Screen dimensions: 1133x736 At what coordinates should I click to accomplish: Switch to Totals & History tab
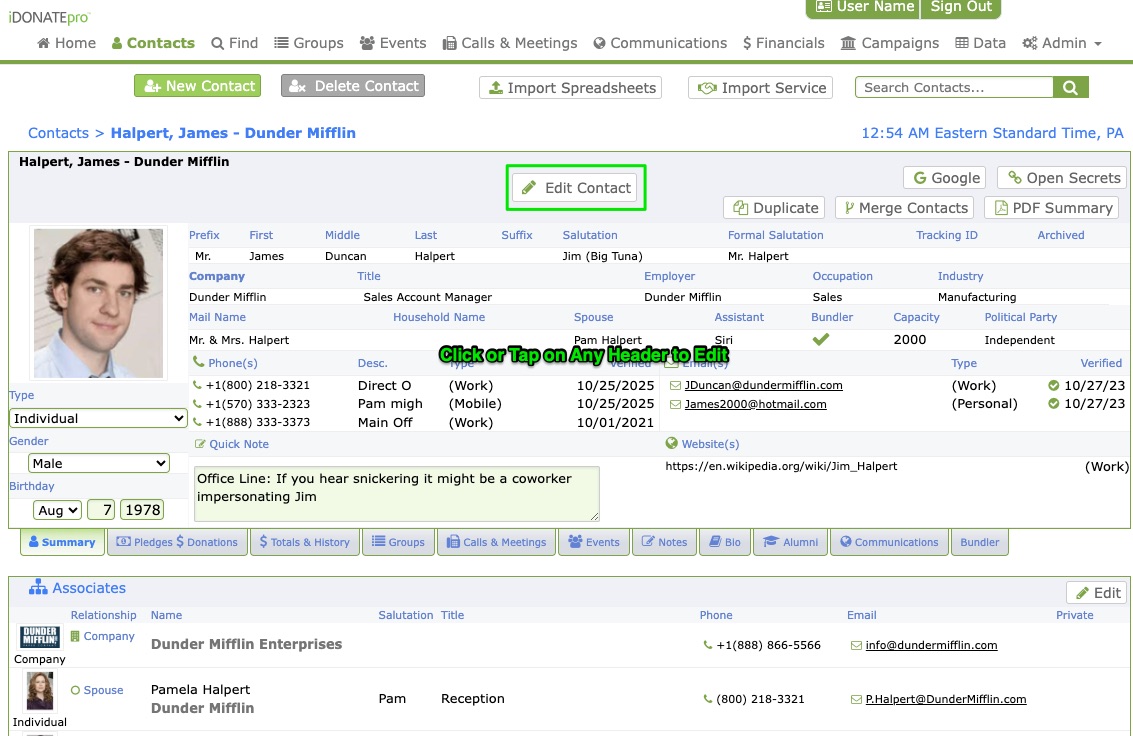[x=304, y=542]
